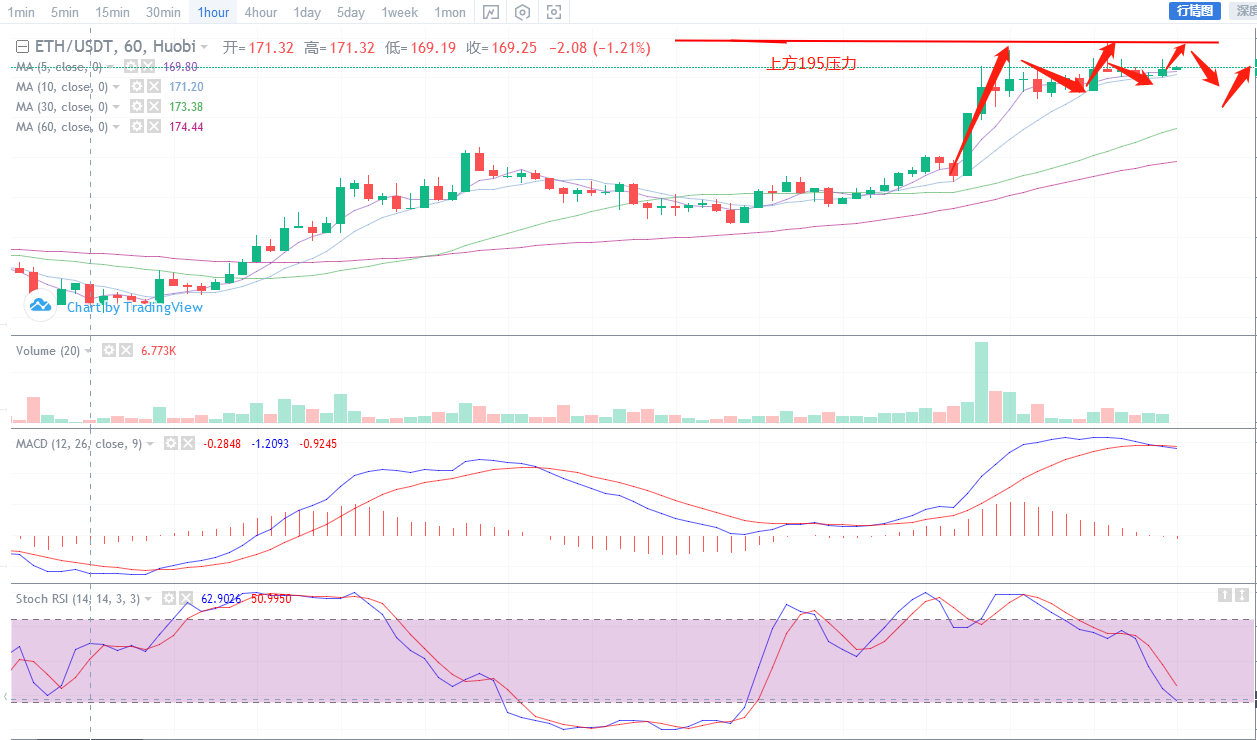The image size is (1257, 740).
Task: Click the 上方195压力 annotation text
Action: [x=811, y=63]
